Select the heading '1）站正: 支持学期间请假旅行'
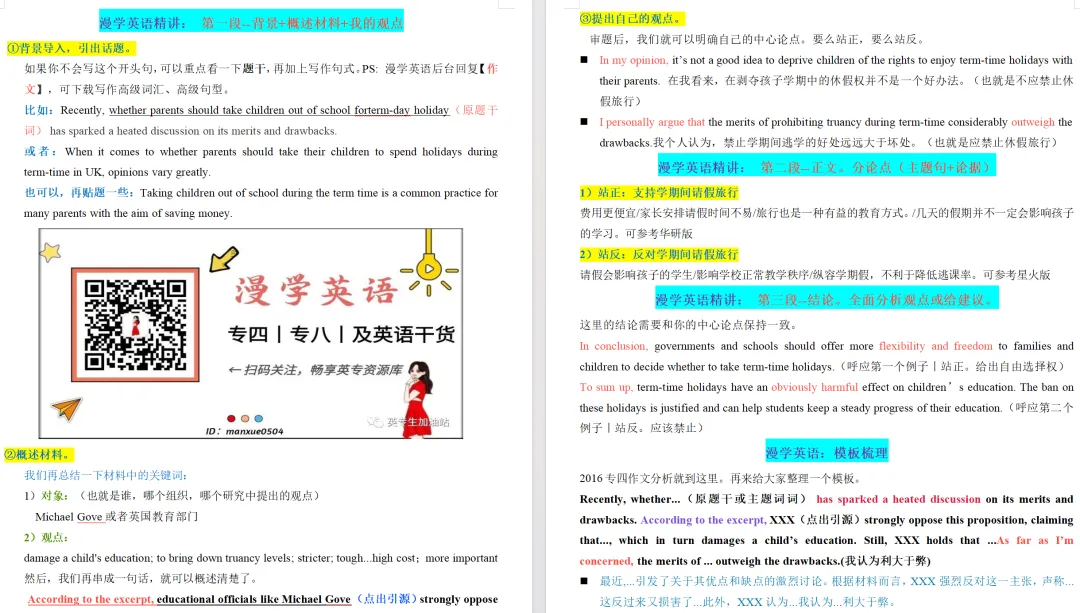 658,192
